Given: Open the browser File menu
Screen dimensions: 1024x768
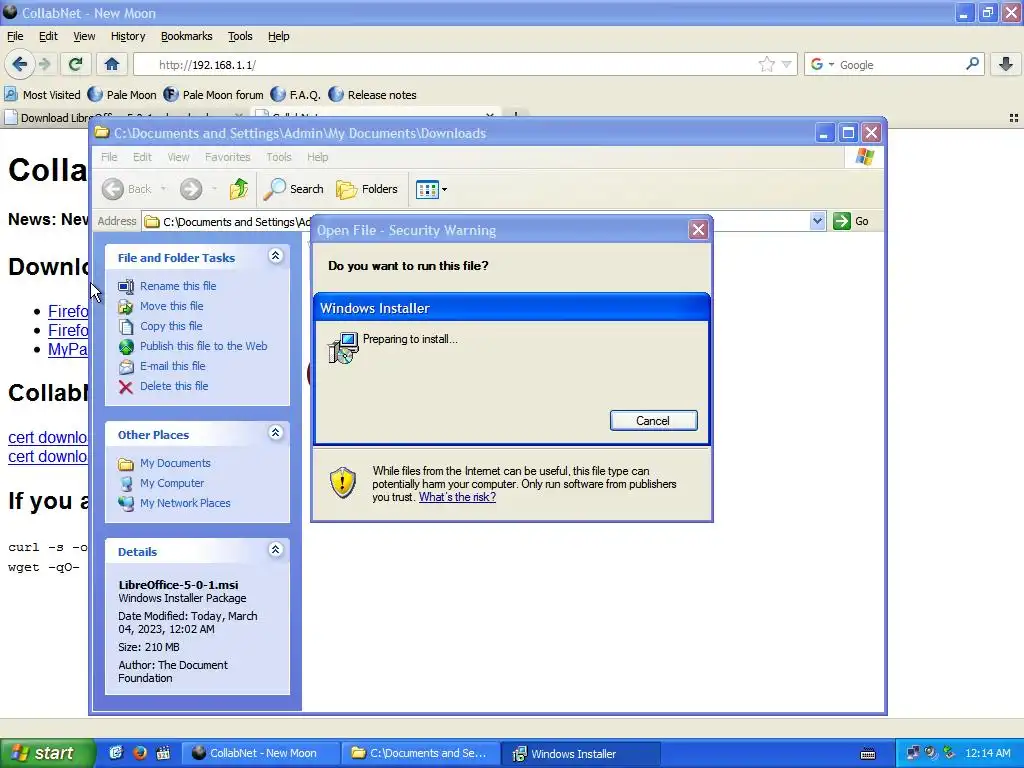Looking at the screenshot, I should (x=15, y=36).
